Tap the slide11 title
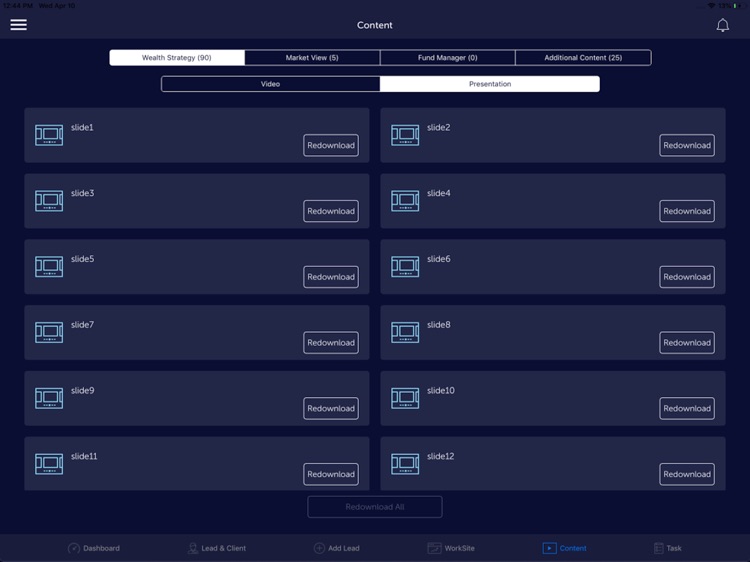The image size is (750, 562). pyautogui.click(x=84, y=456)
